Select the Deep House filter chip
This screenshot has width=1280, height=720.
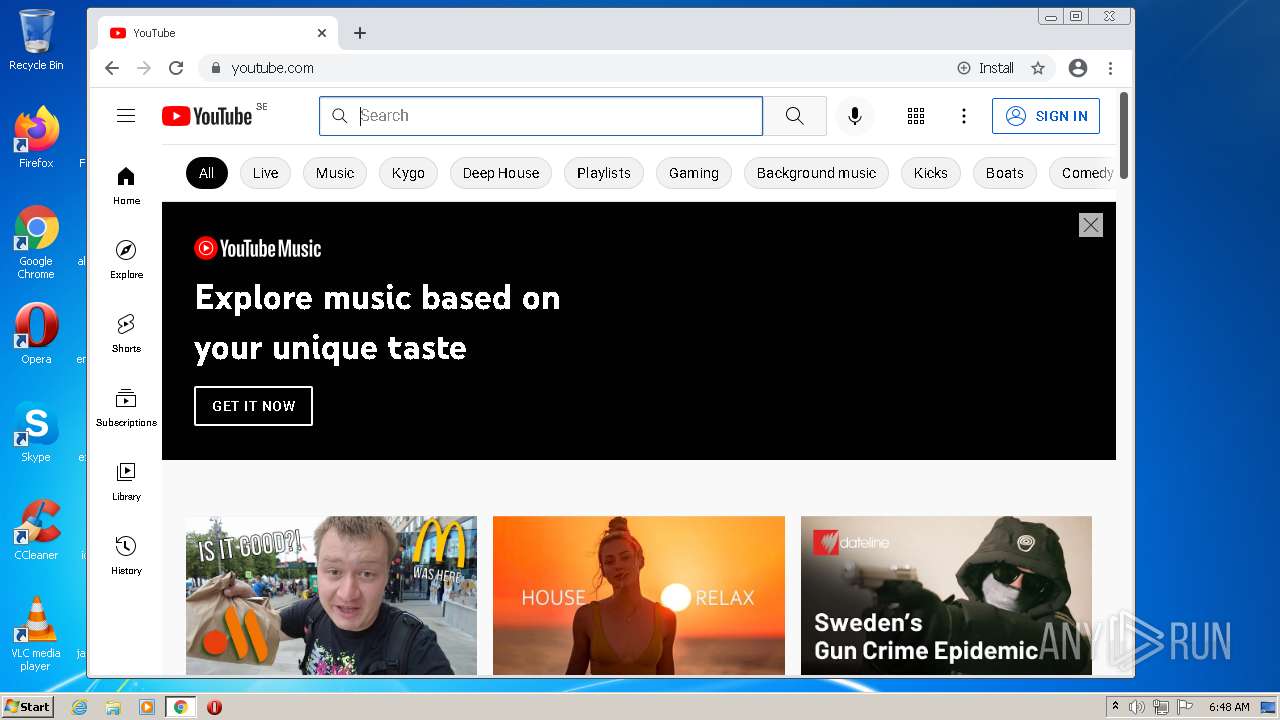click(x=501, y=173)
